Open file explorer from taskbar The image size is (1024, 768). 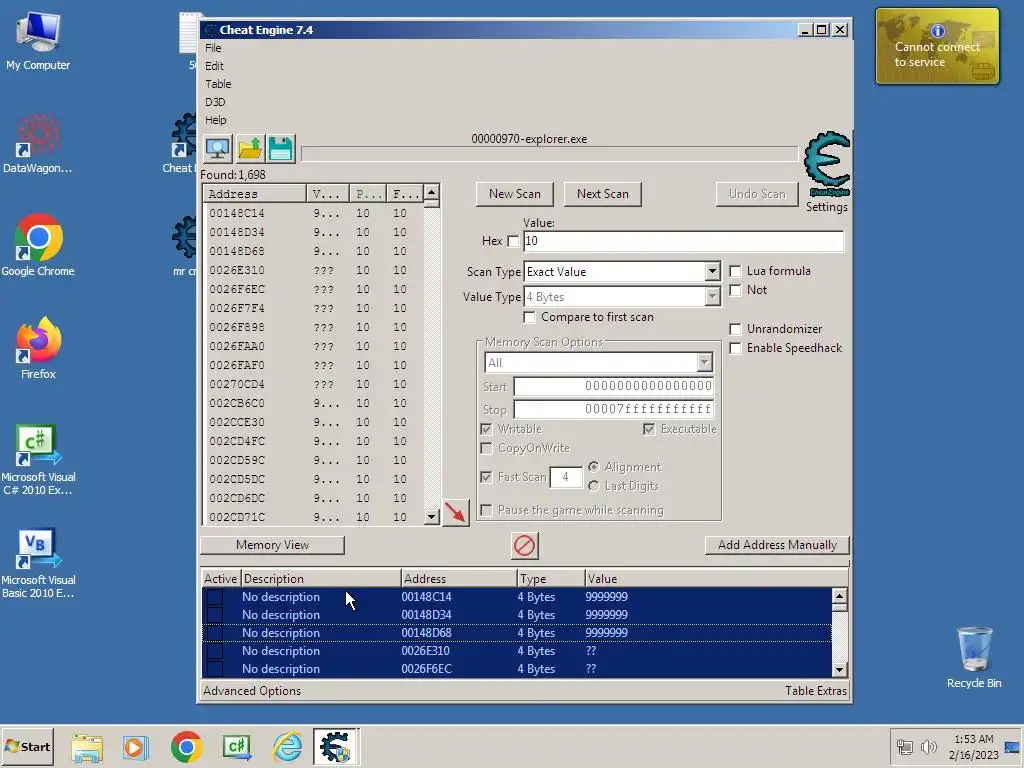coord(87,747)
